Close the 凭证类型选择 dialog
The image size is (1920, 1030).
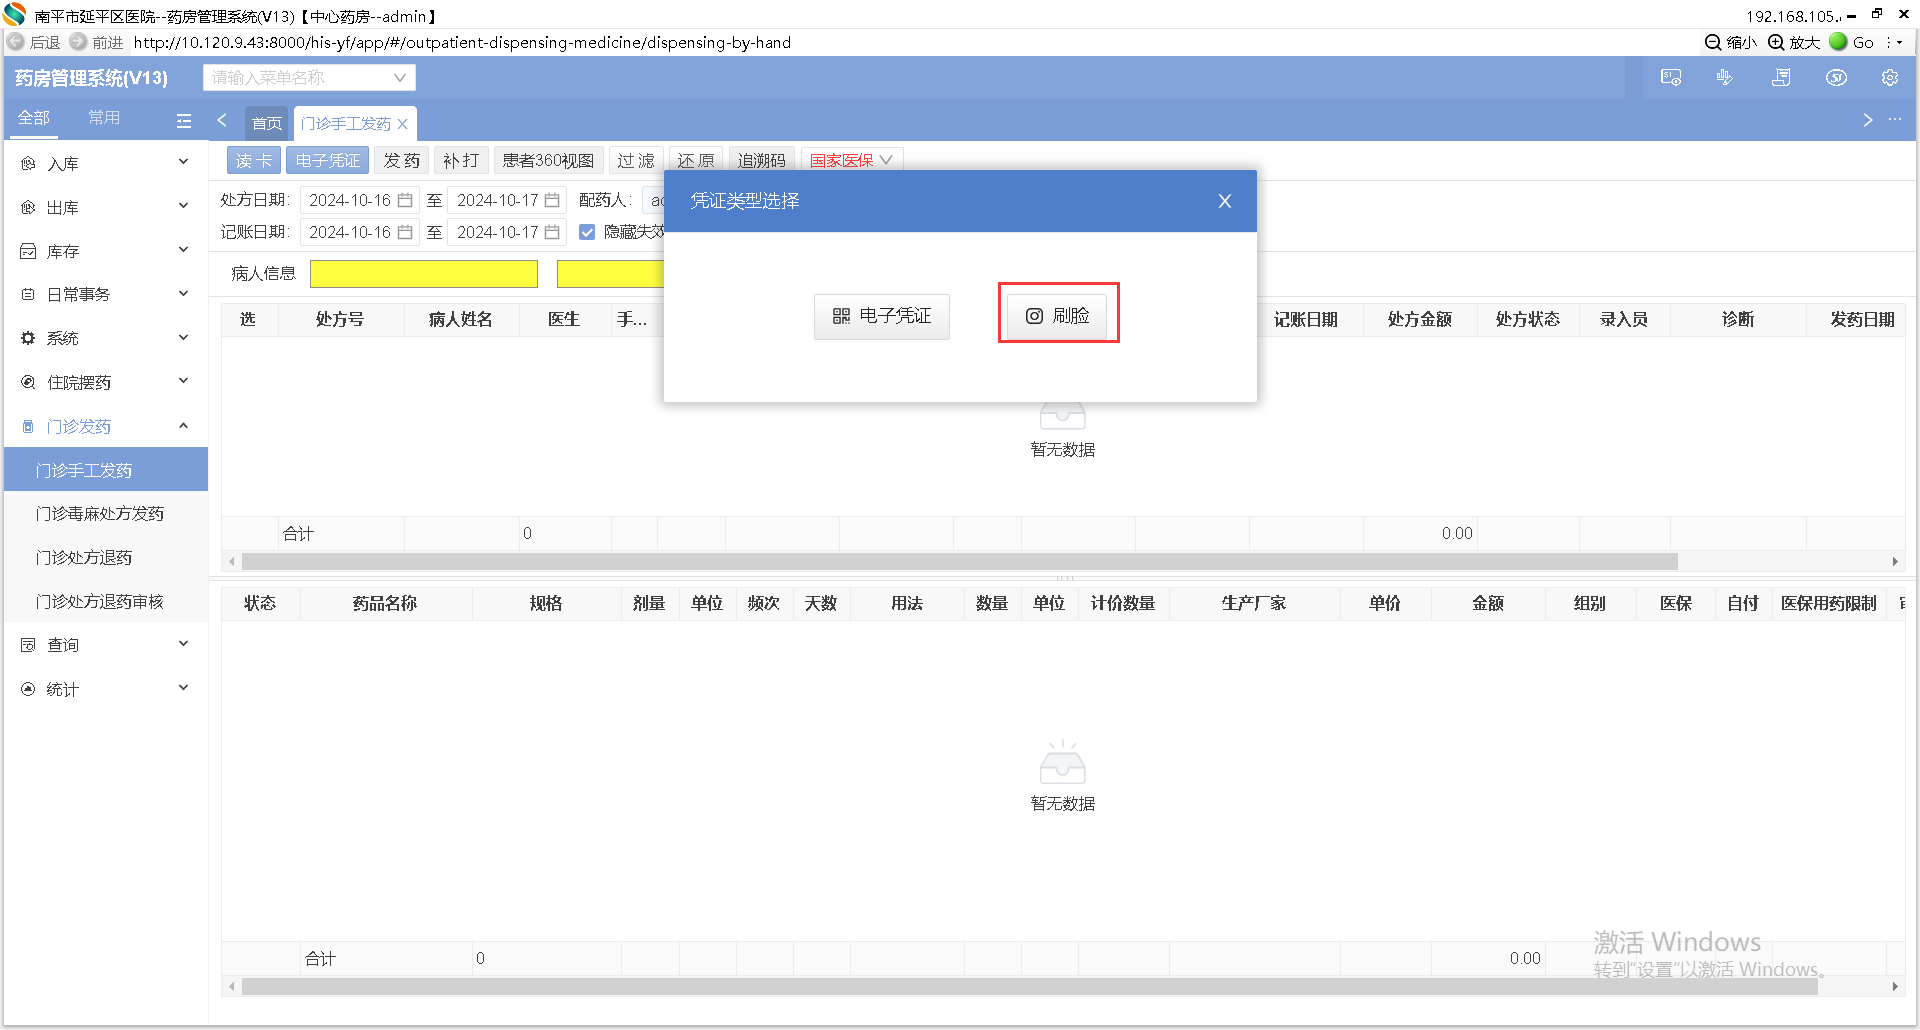[1225, 201]
